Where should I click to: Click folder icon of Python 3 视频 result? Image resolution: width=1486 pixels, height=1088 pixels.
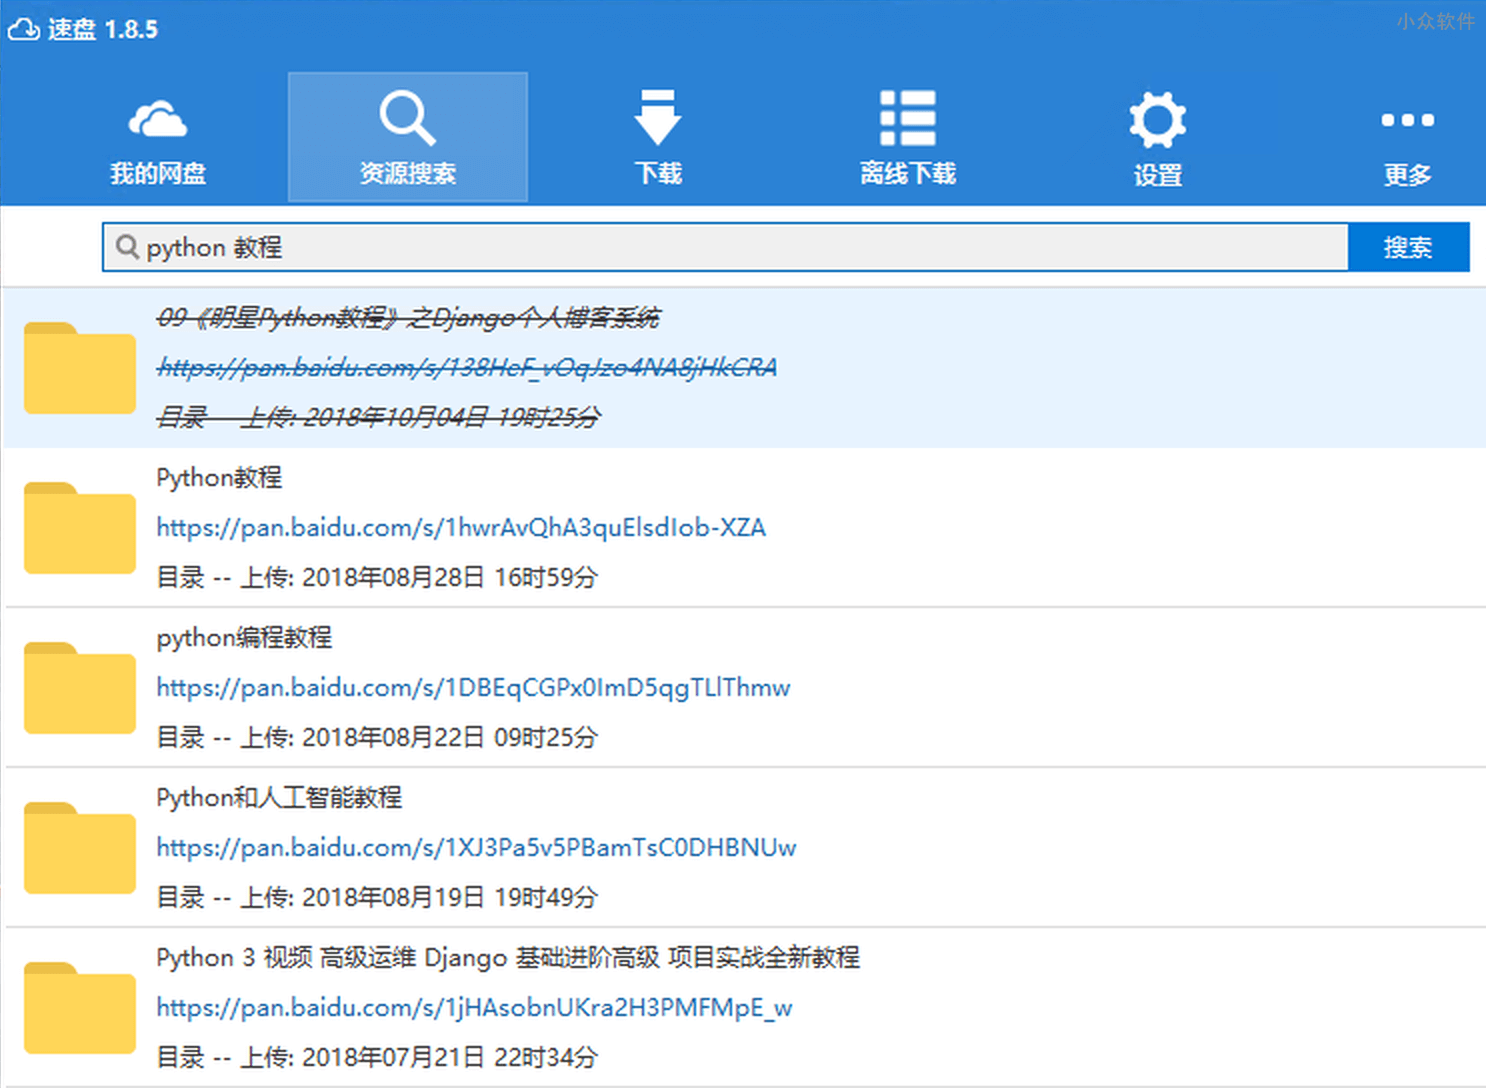(80, 1008)
